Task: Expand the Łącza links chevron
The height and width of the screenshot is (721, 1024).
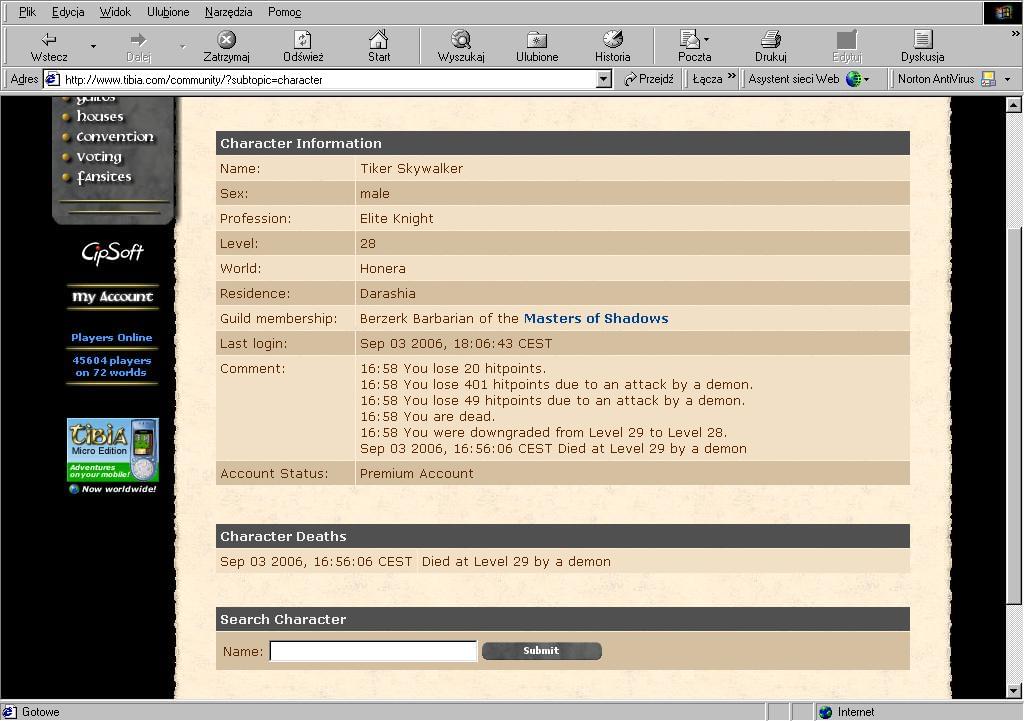Action: click(x=731, y=76)
